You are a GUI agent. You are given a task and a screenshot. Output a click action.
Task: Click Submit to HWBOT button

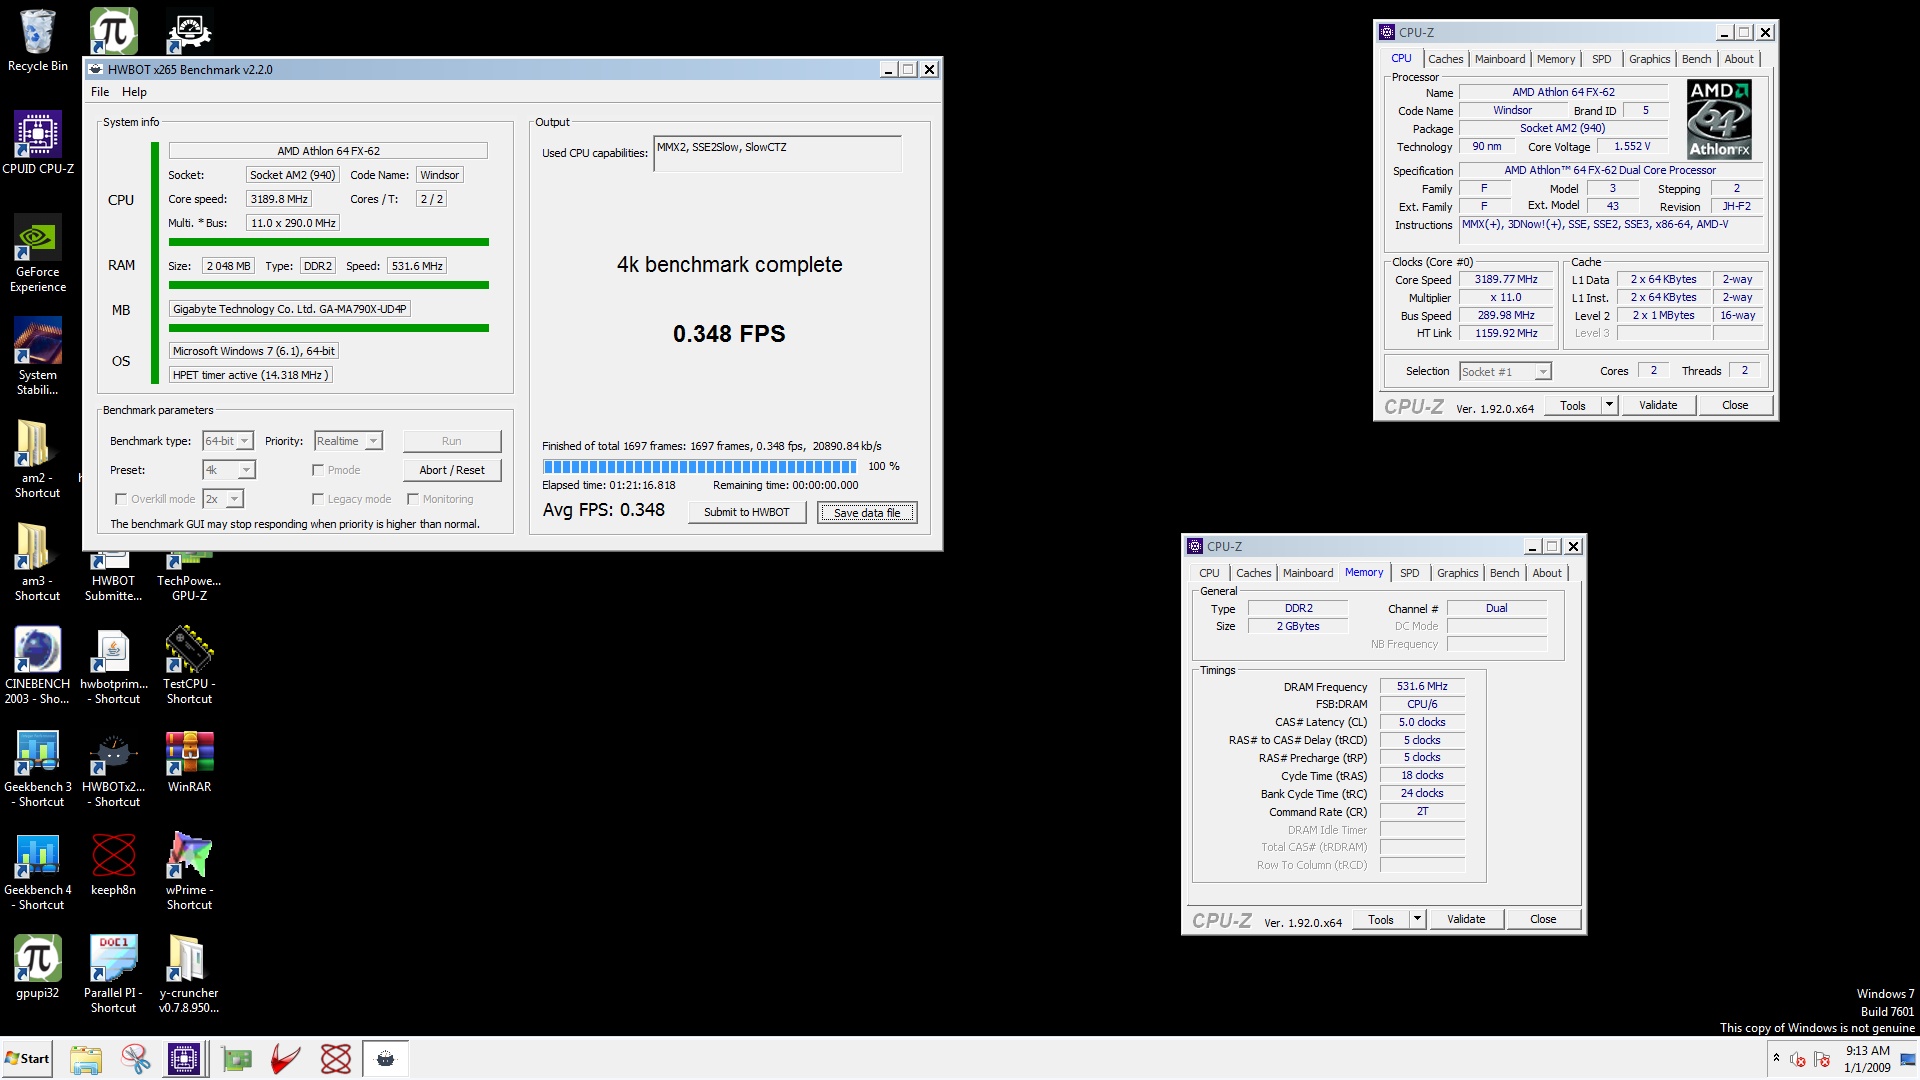(x=747, y=512)
